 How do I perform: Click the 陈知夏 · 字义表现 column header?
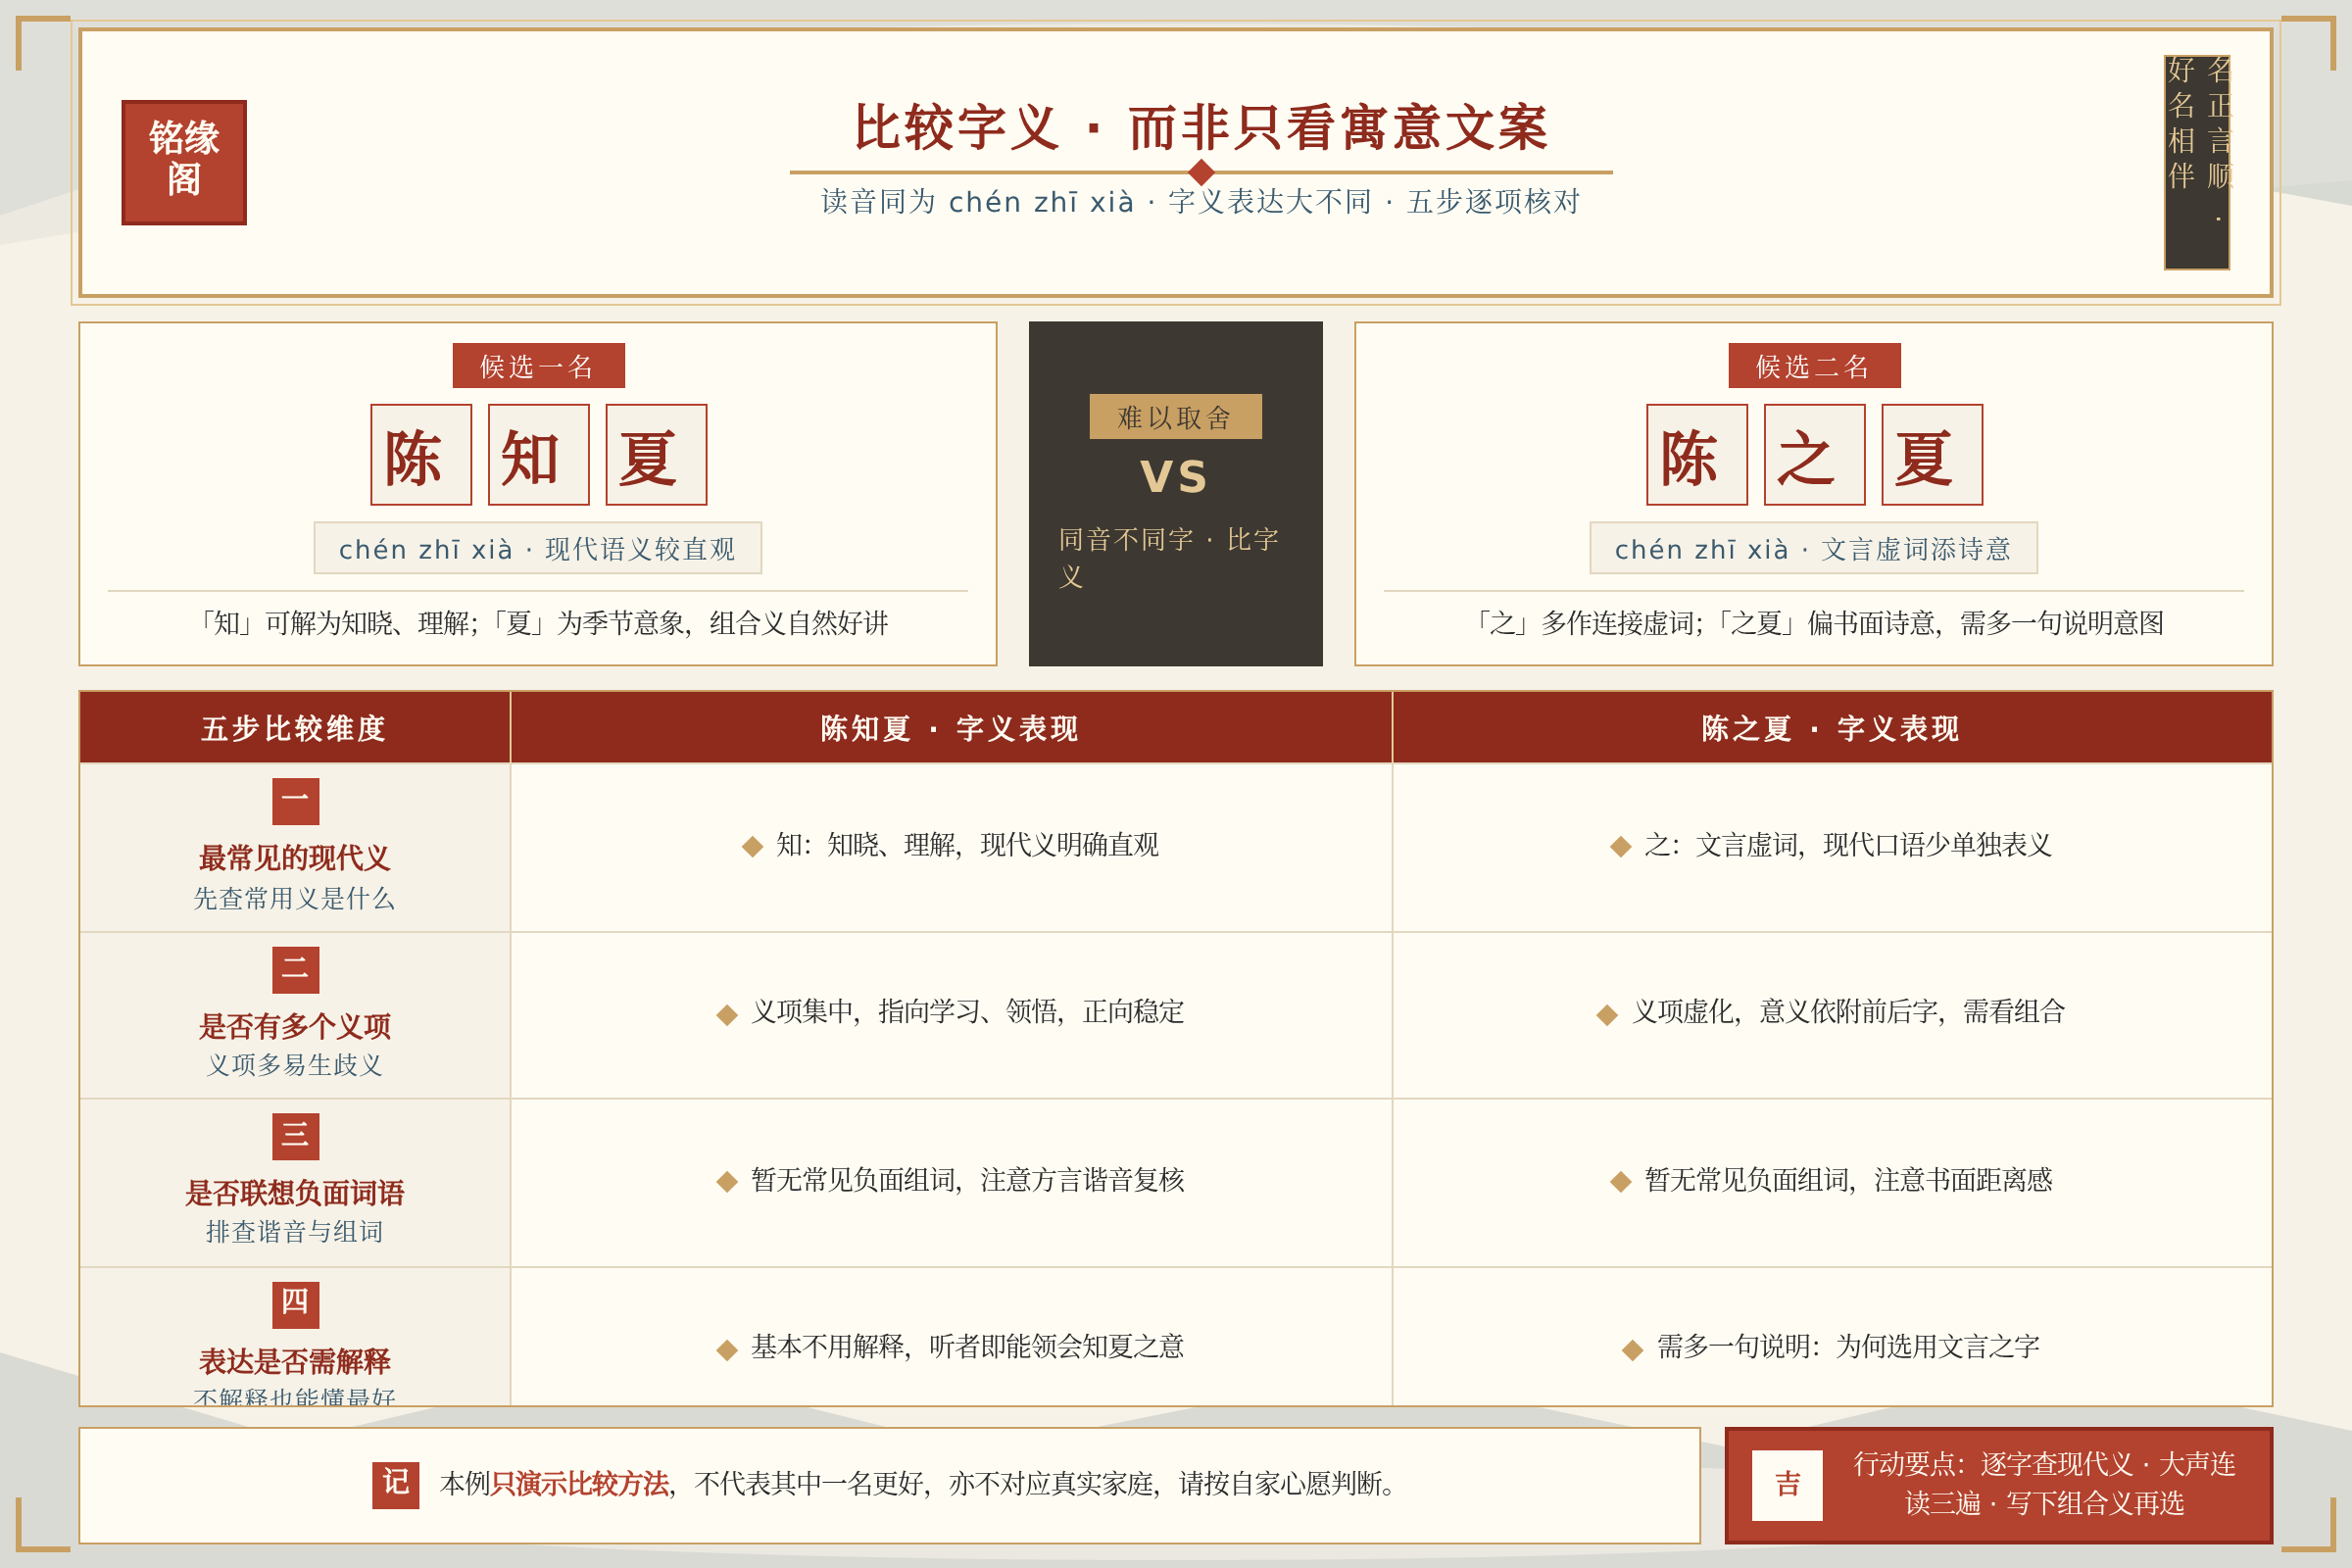click(x=951, y=728)
